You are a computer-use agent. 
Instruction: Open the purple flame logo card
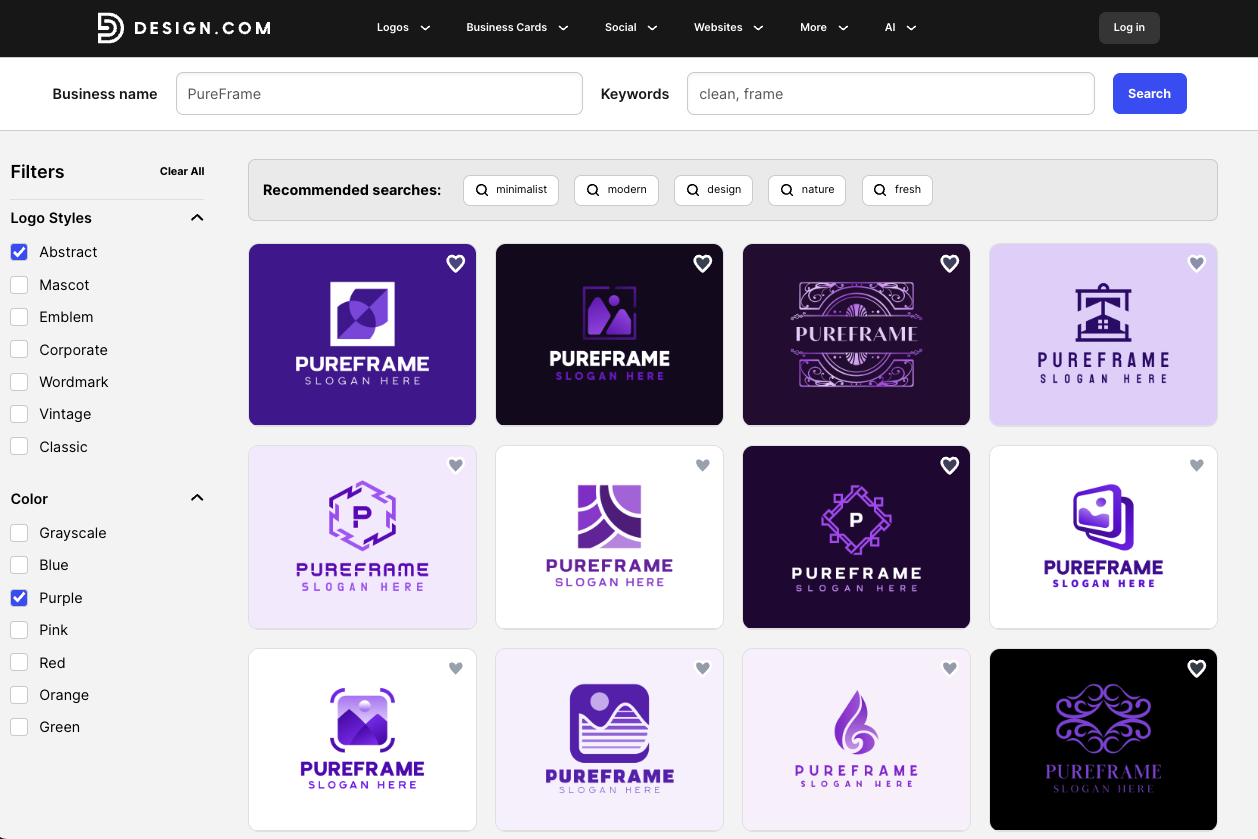[x=856, y=740]
